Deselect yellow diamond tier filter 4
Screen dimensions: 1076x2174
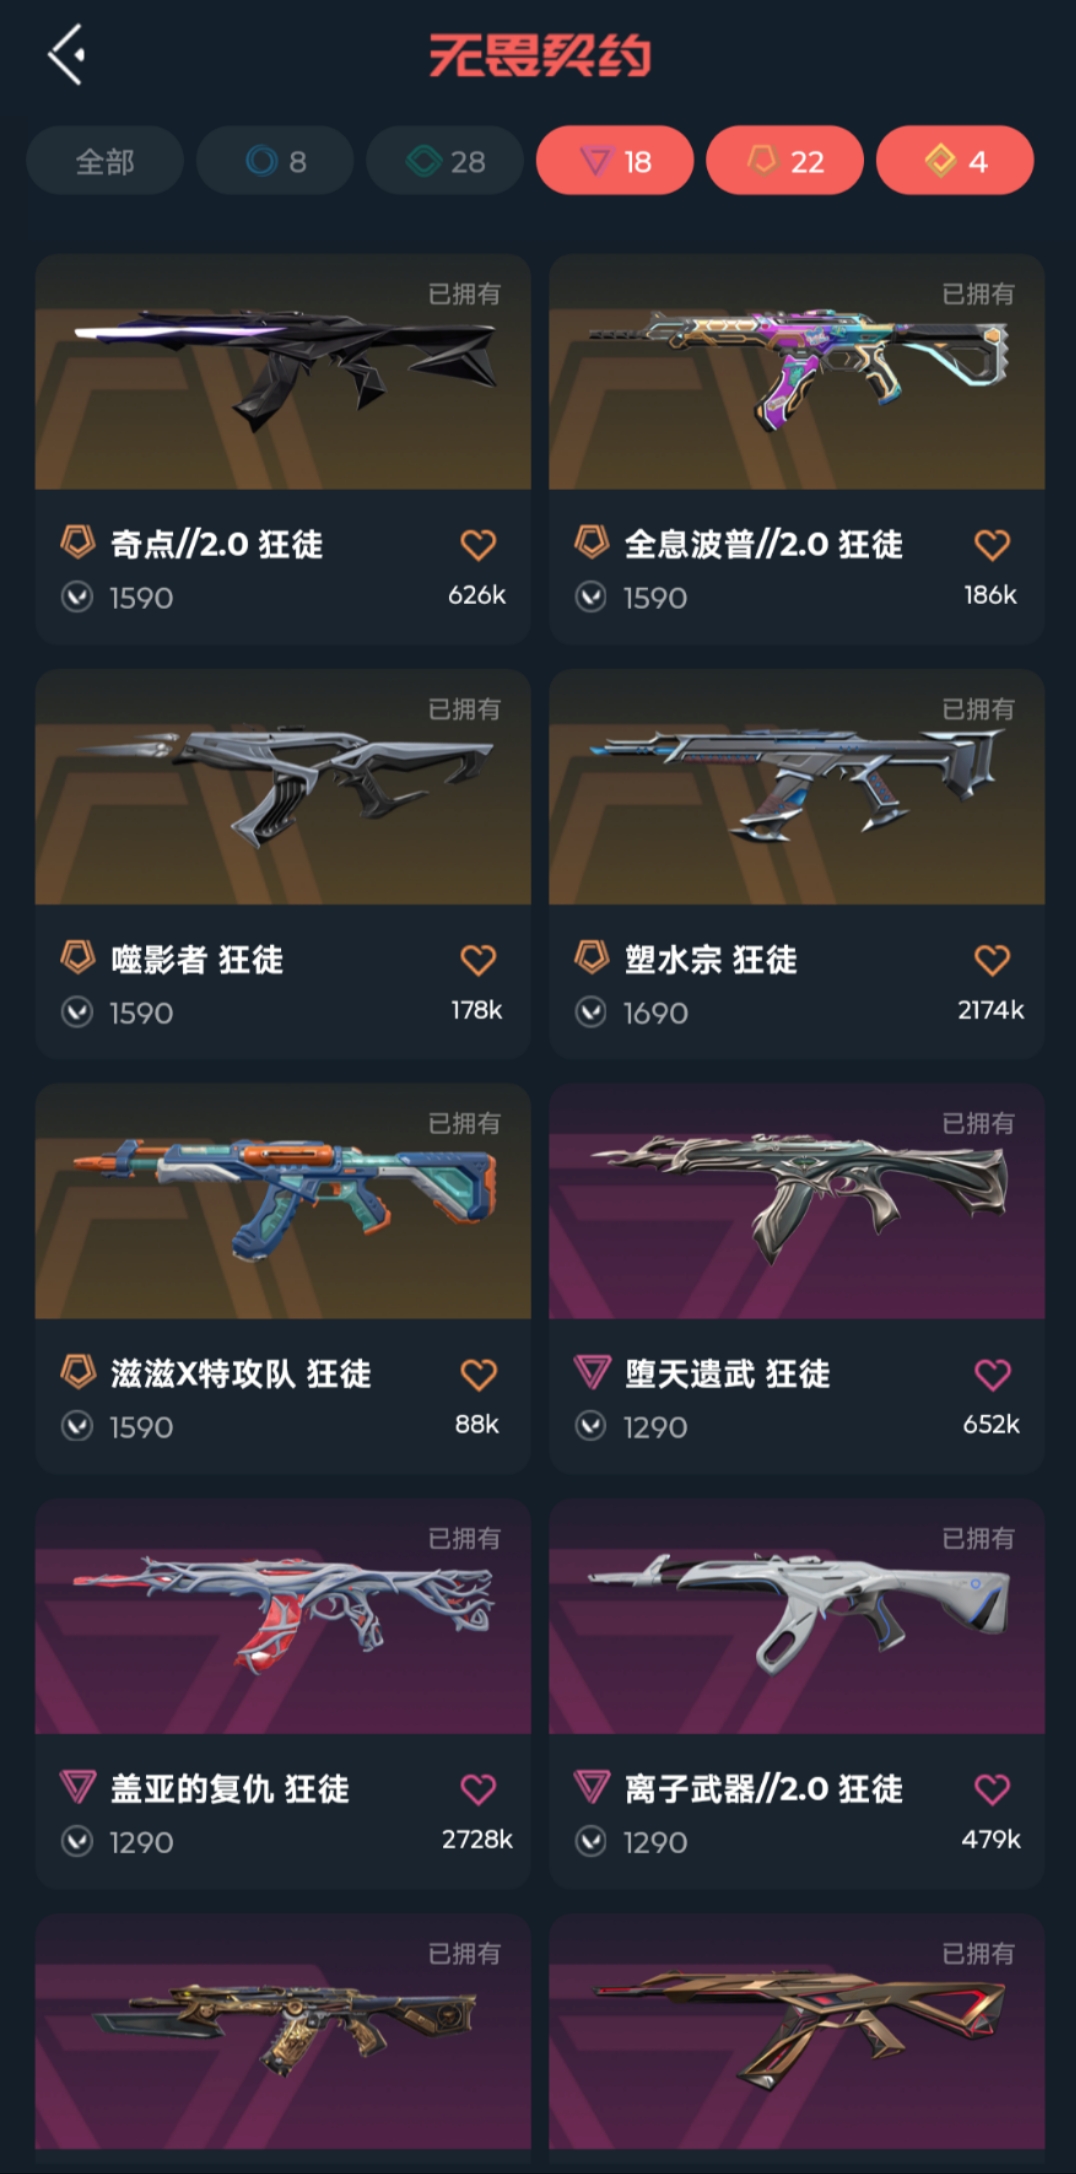pyautogui.click(x=955, y=161)
